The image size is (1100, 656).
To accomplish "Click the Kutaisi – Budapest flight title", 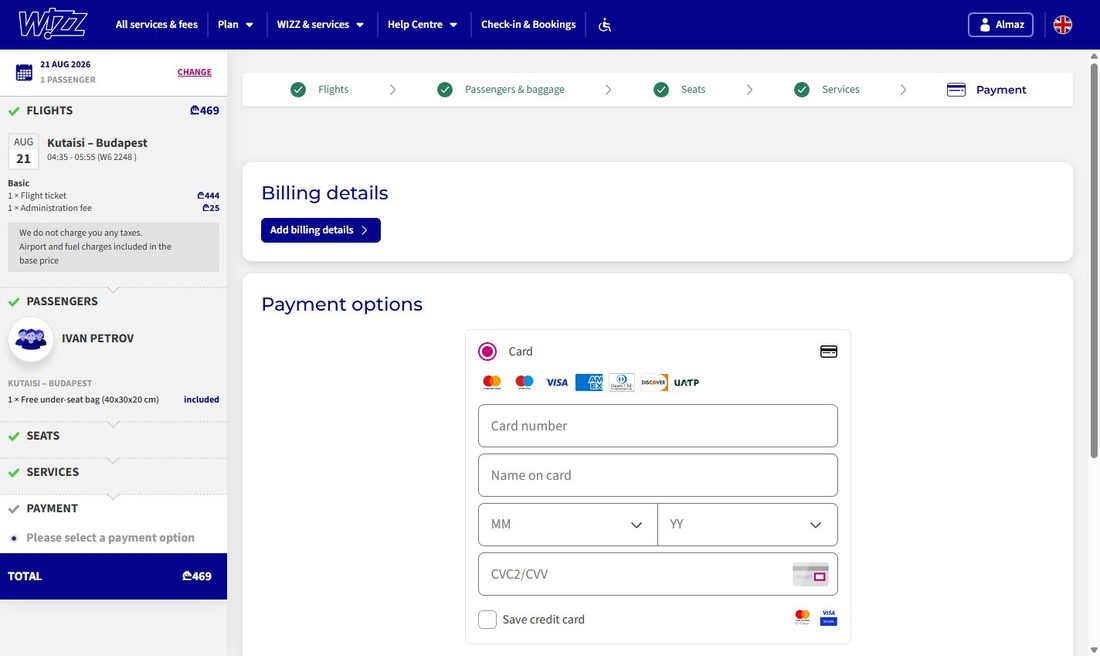I will [x=97, y=143].
